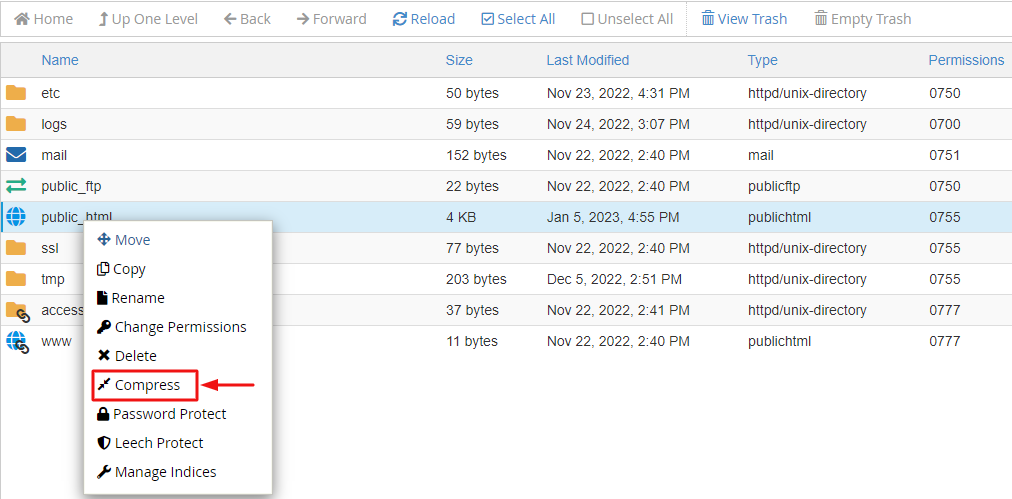Choose Move from context menu

123,240
